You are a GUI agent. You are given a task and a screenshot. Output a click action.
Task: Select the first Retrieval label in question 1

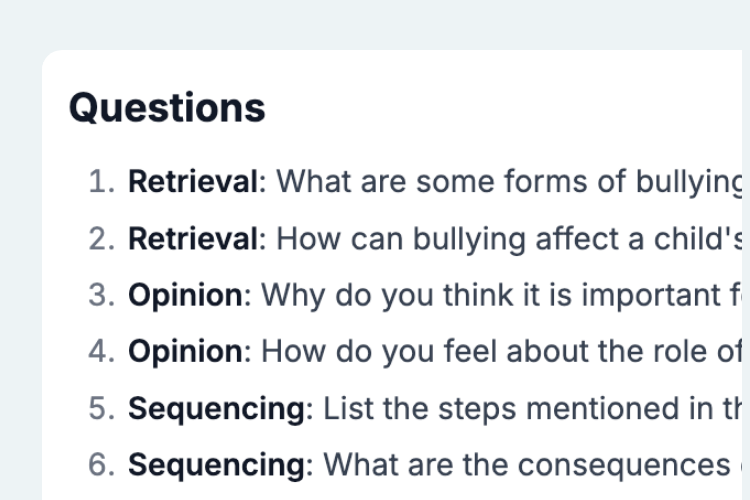point(193,182)
